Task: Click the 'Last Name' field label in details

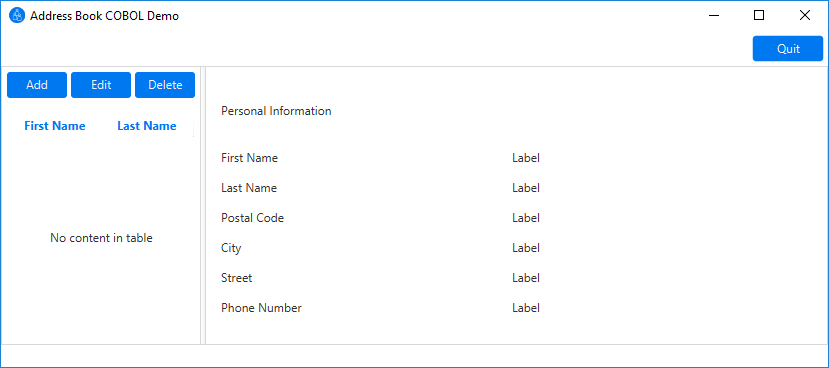Action: tap(248, 188)
